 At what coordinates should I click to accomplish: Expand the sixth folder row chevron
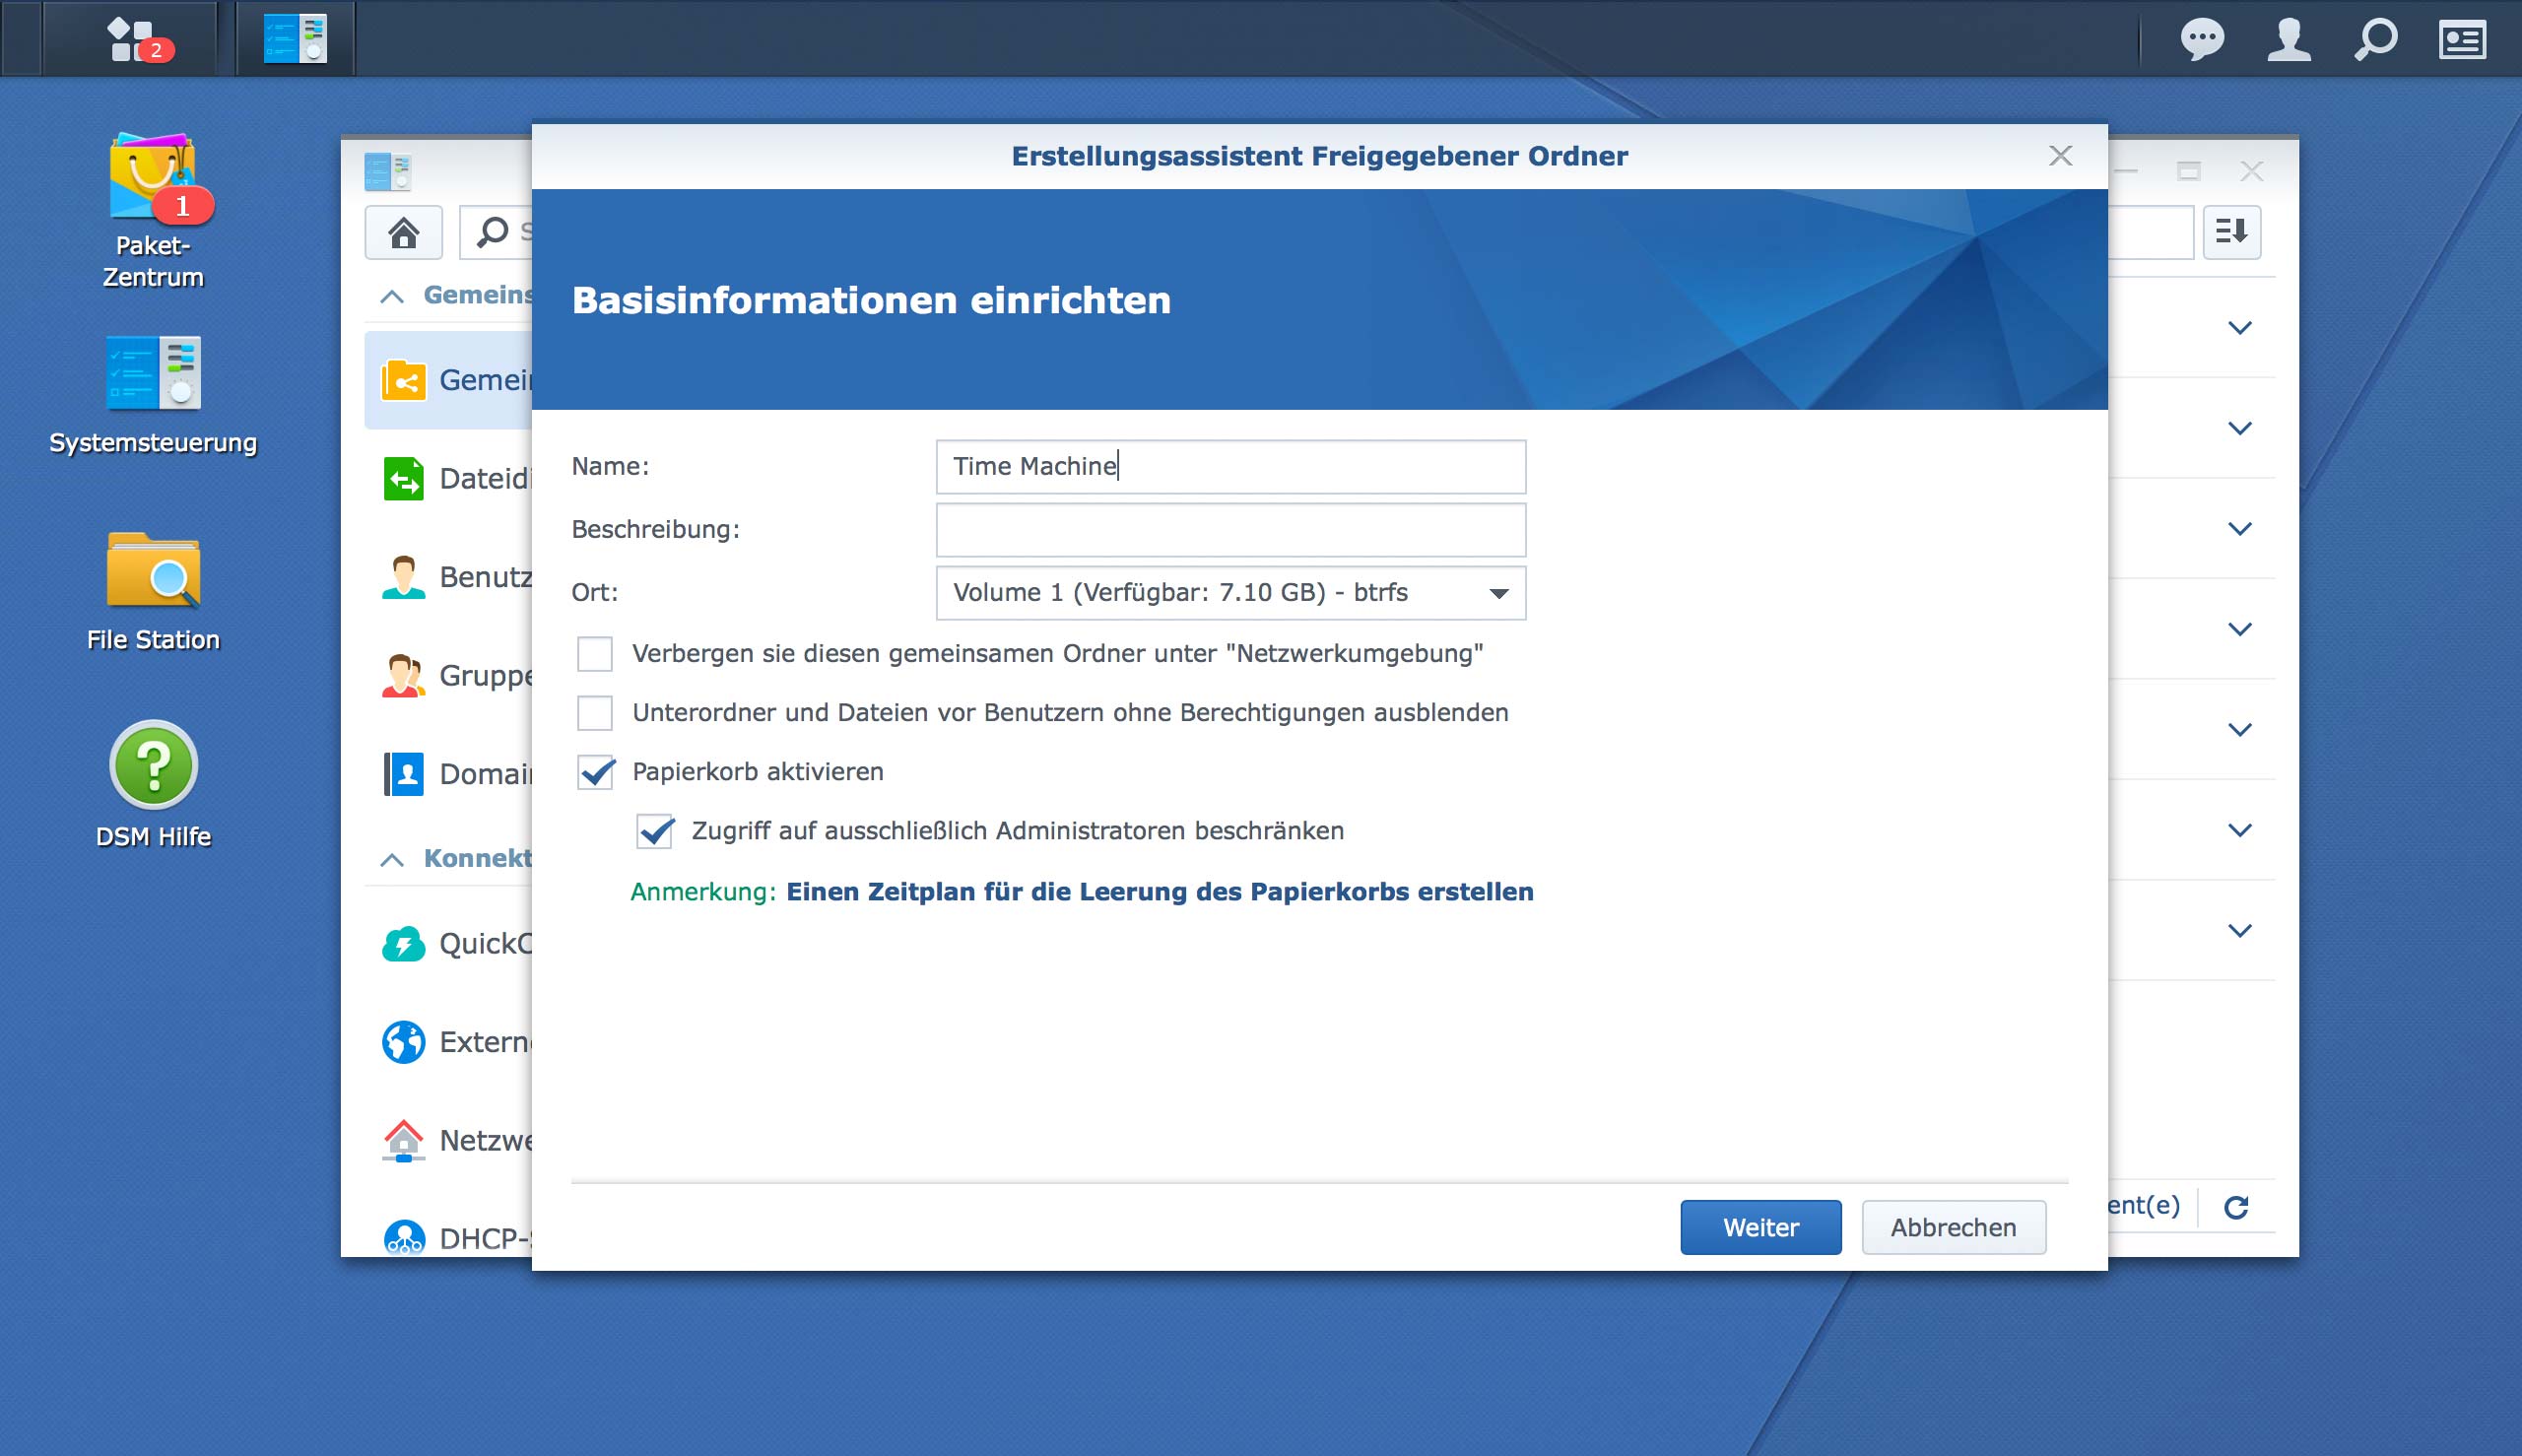tap(2239, 830)
